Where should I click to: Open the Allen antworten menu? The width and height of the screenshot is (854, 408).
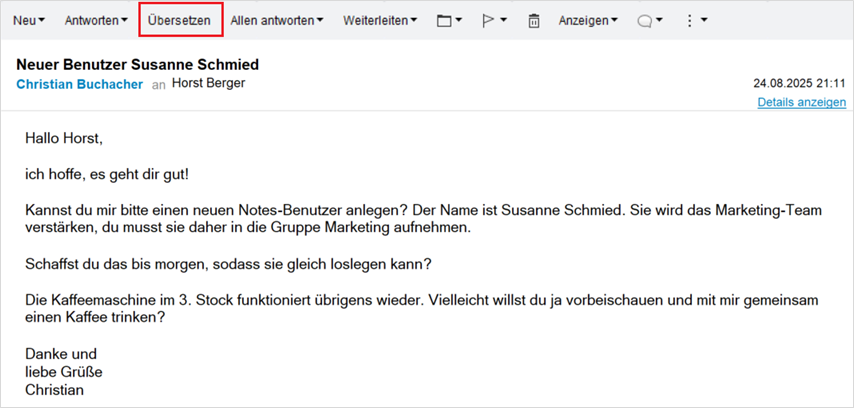276,21
